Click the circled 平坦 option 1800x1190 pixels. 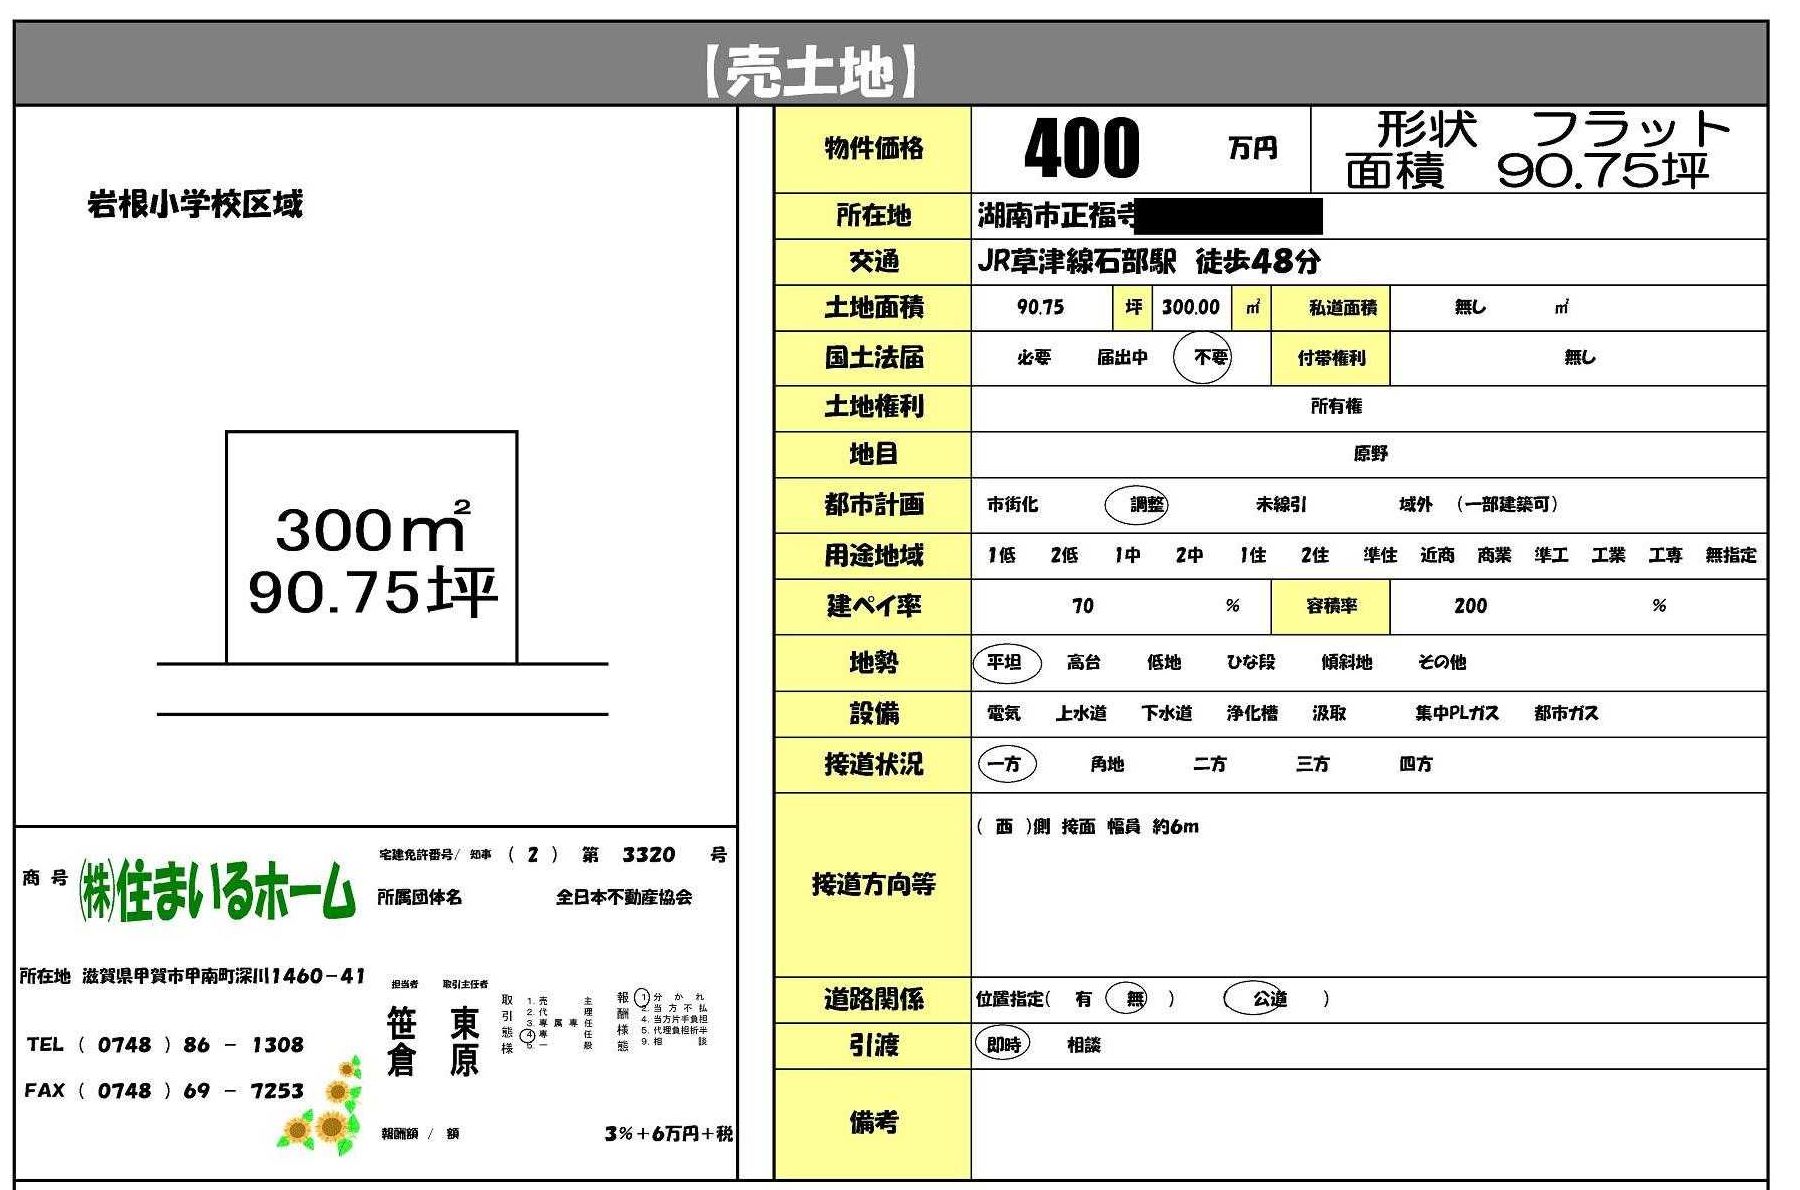tap(1007, 662)
